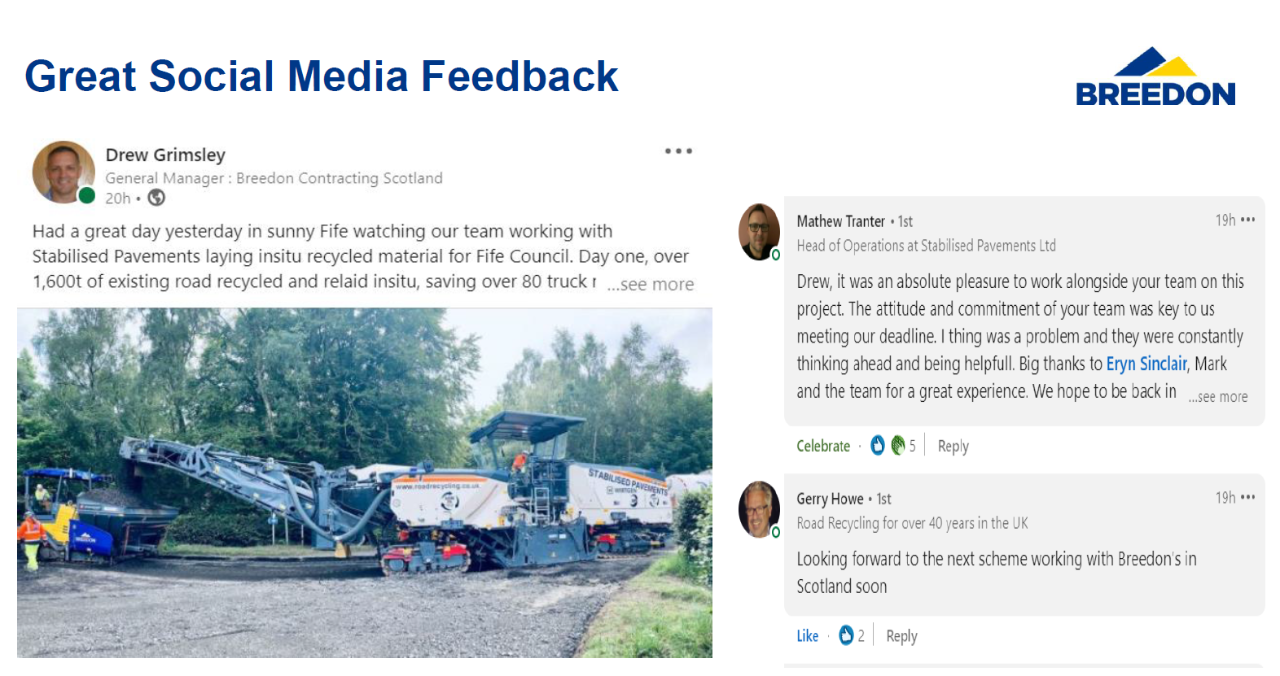Viewport: 1280px width, 676px height.
Task: Toggle Like on Gerry Howe's comment
Action: click(807, 636)
